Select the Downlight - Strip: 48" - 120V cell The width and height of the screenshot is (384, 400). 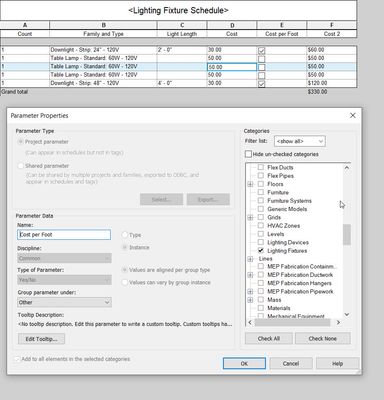pos(103,83)
